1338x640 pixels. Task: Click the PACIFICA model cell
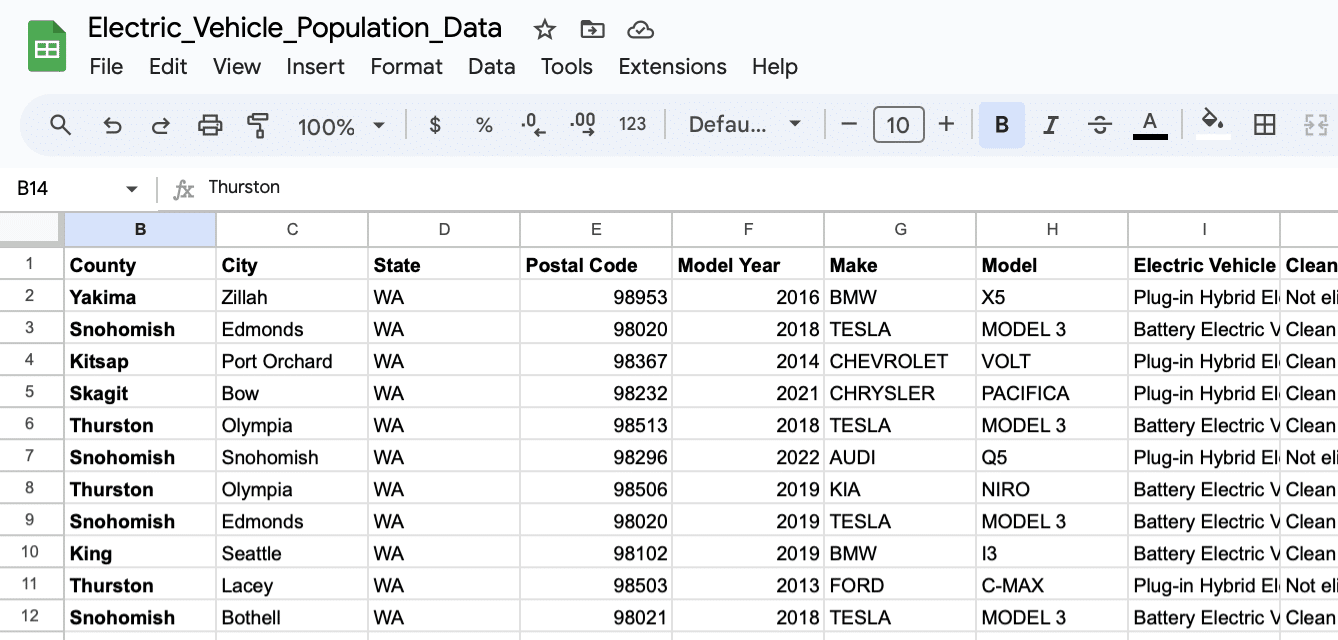click(x=1052, y=393)
